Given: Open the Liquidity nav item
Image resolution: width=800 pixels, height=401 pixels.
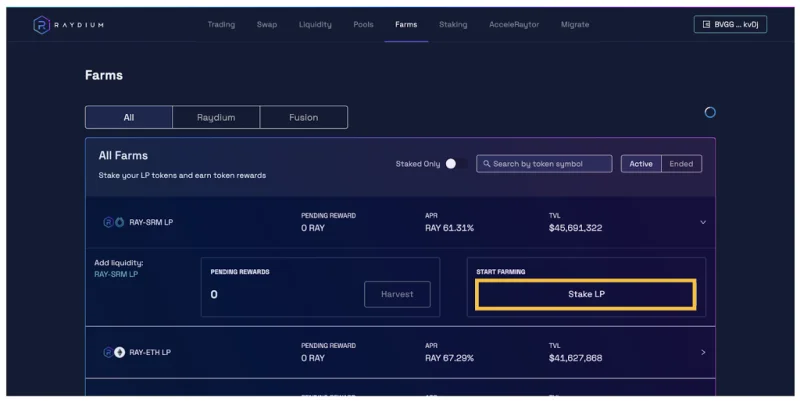Looking at the screenshot, I should coord(315,24).
